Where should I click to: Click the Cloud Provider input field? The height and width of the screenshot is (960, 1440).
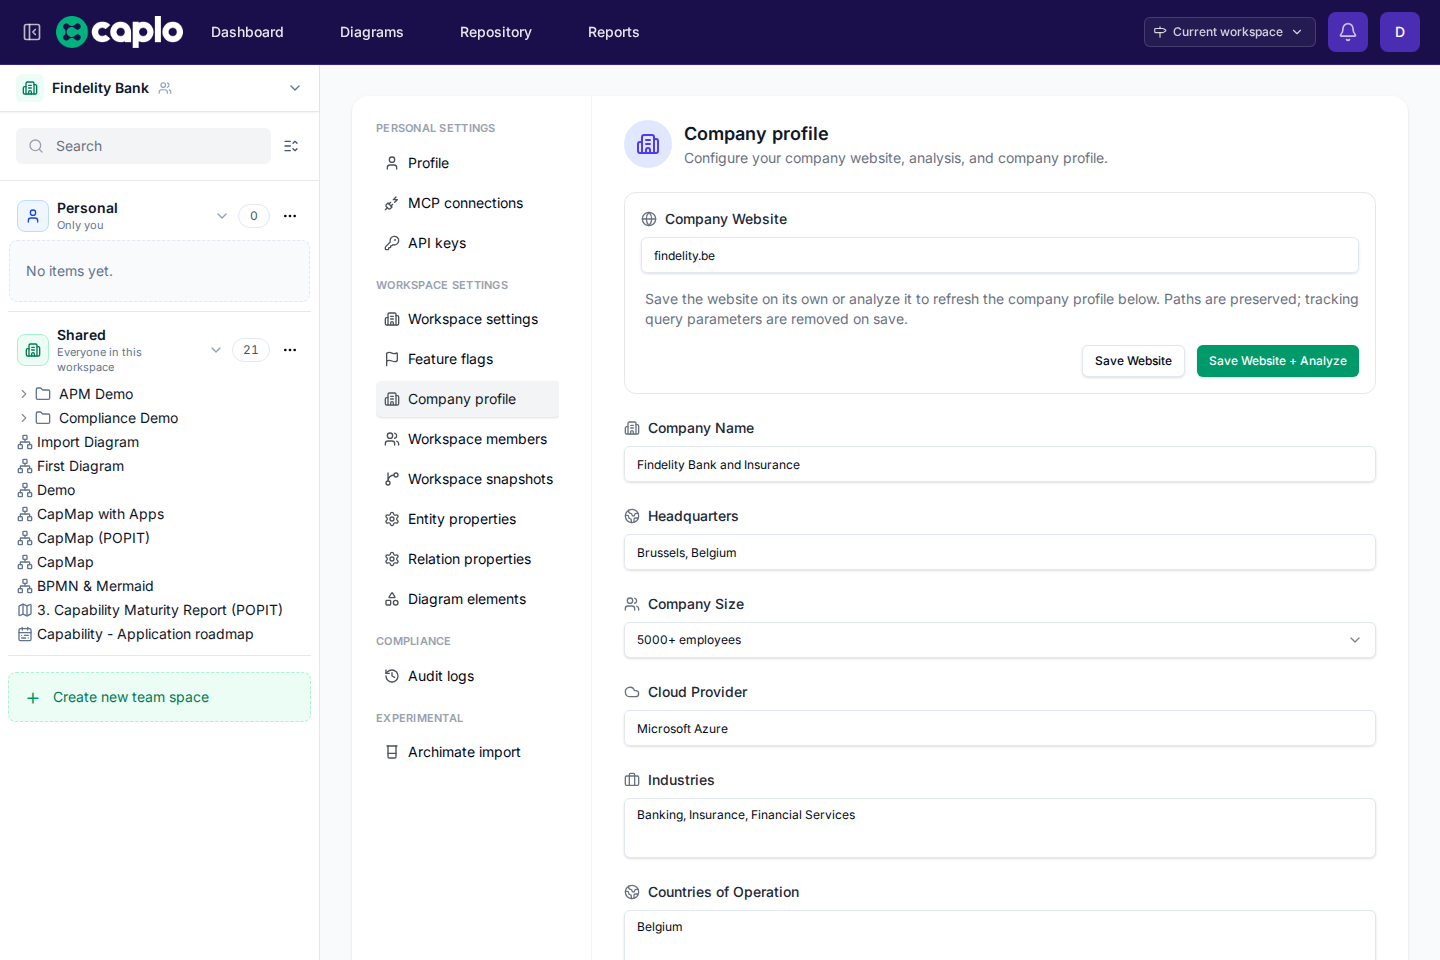[x=1000, y=728]
